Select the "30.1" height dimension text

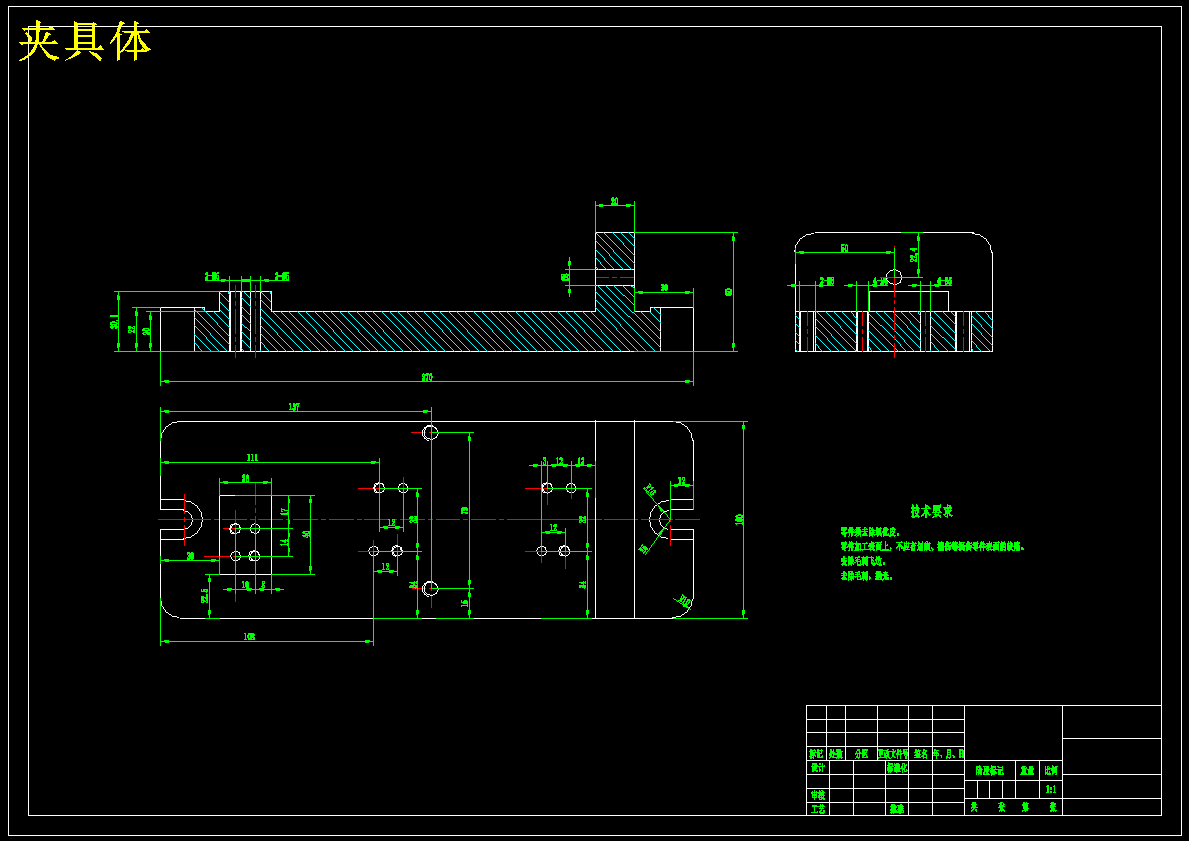click(114, 322)
